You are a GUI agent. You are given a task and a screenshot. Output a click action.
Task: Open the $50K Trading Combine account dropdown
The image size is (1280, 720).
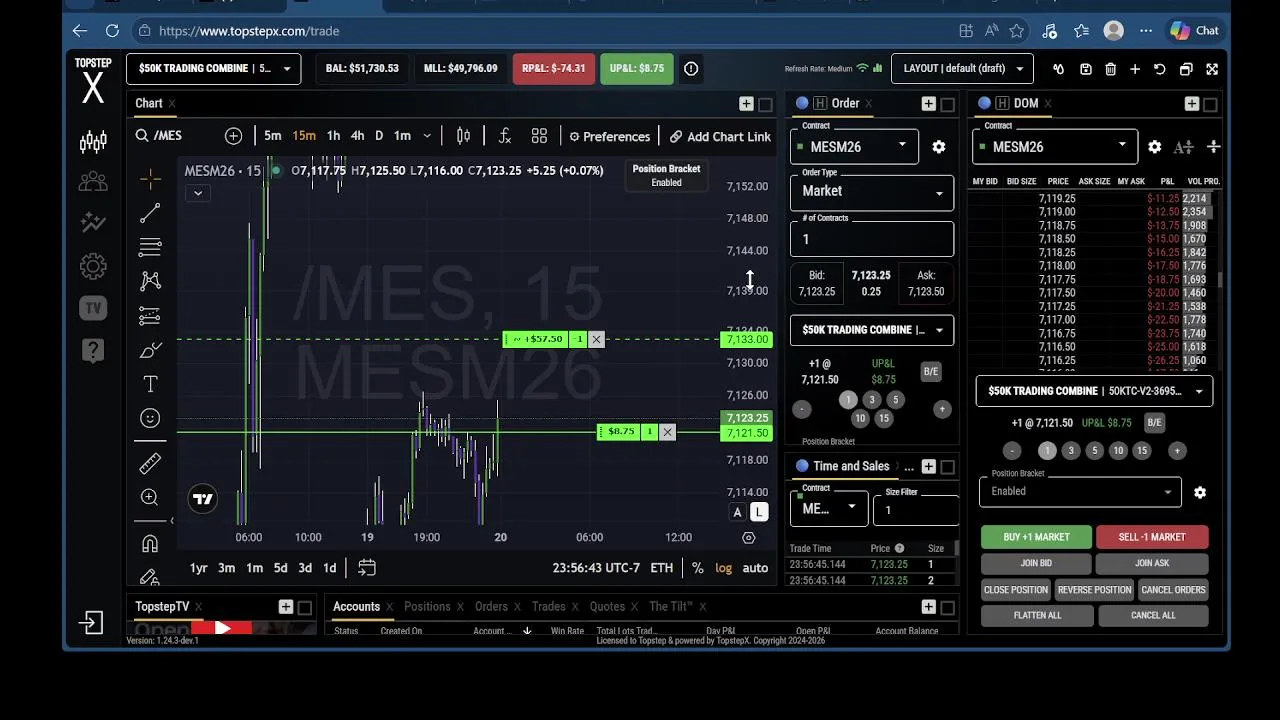(213, 69)
